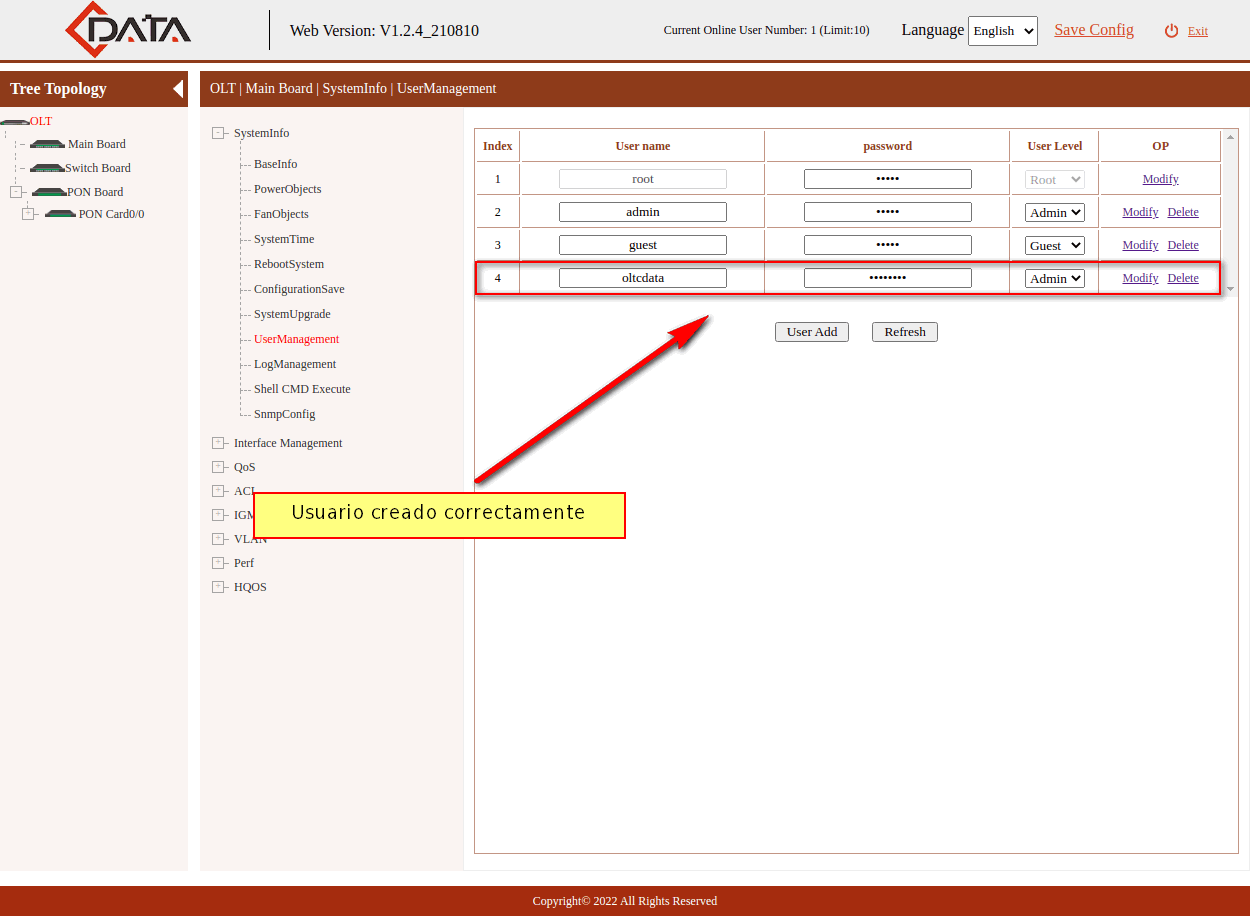Select the Main Board device icon
Screen dimensions: 1250x916
47,145
